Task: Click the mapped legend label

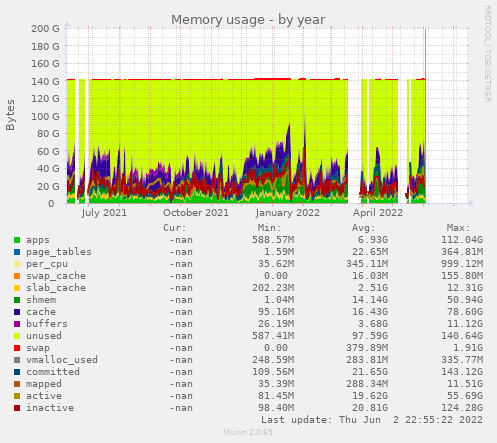Action: tap(44, 384)
